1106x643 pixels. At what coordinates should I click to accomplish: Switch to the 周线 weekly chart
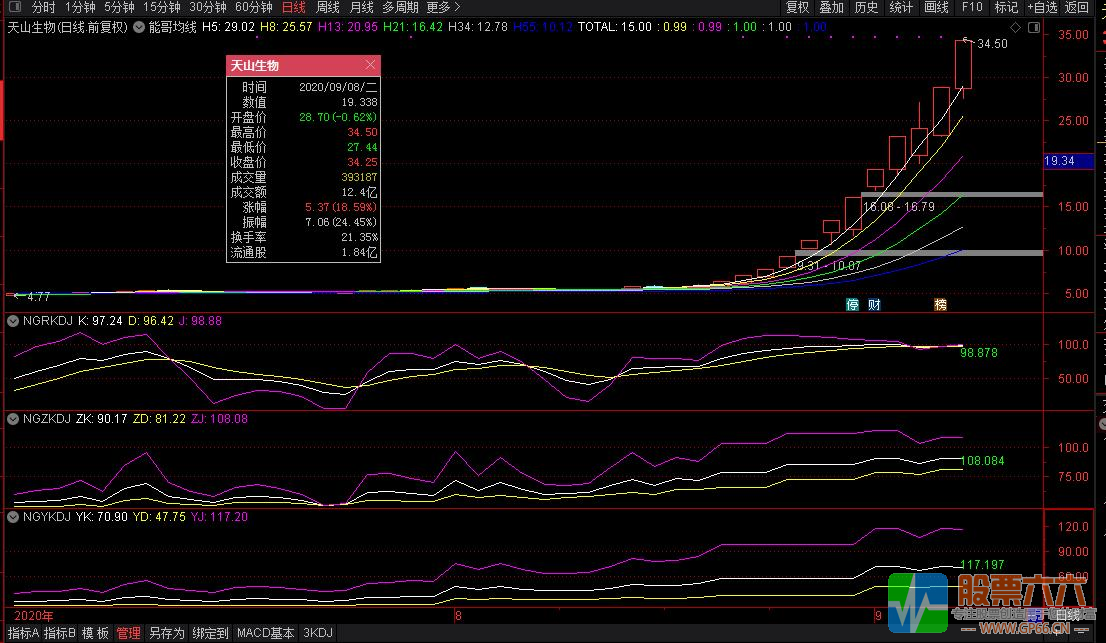[328, 7]
